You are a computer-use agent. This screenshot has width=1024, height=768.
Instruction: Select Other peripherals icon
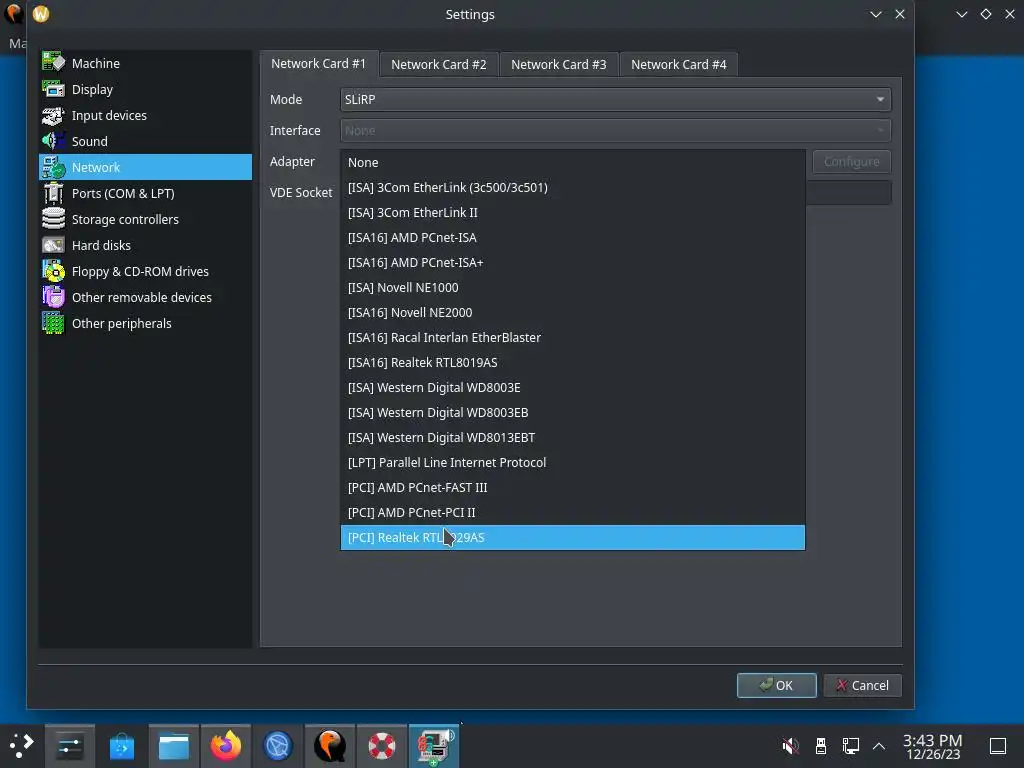[x=54, y=324]
